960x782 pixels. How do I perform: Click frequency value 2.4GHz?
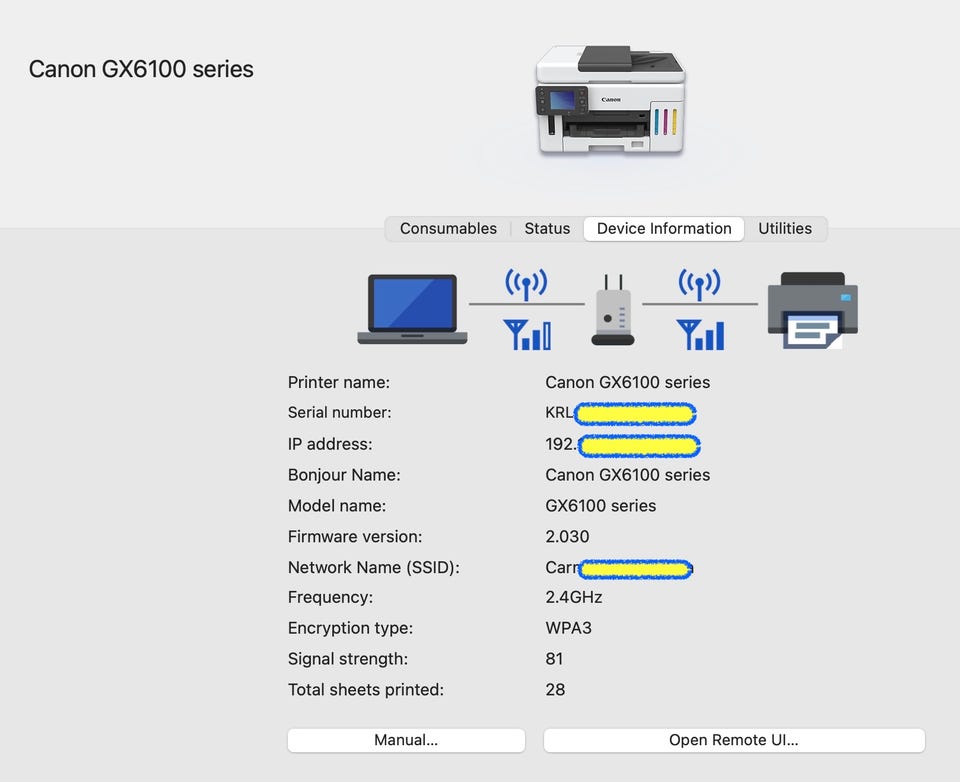(x=574, y=597)
